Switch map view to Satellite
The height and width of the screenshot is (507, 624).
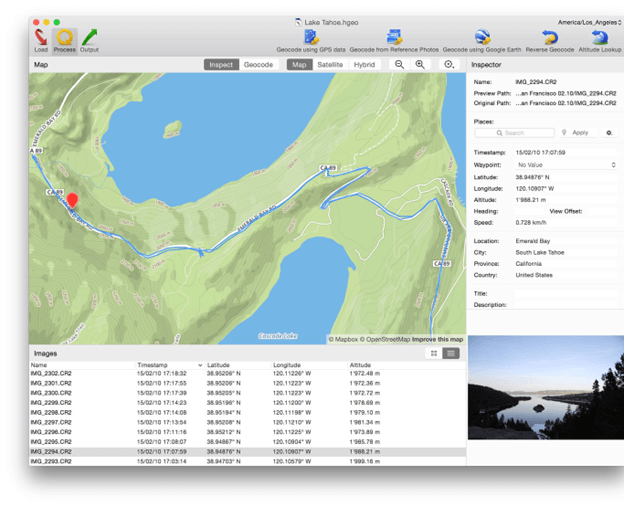[330, 64]
